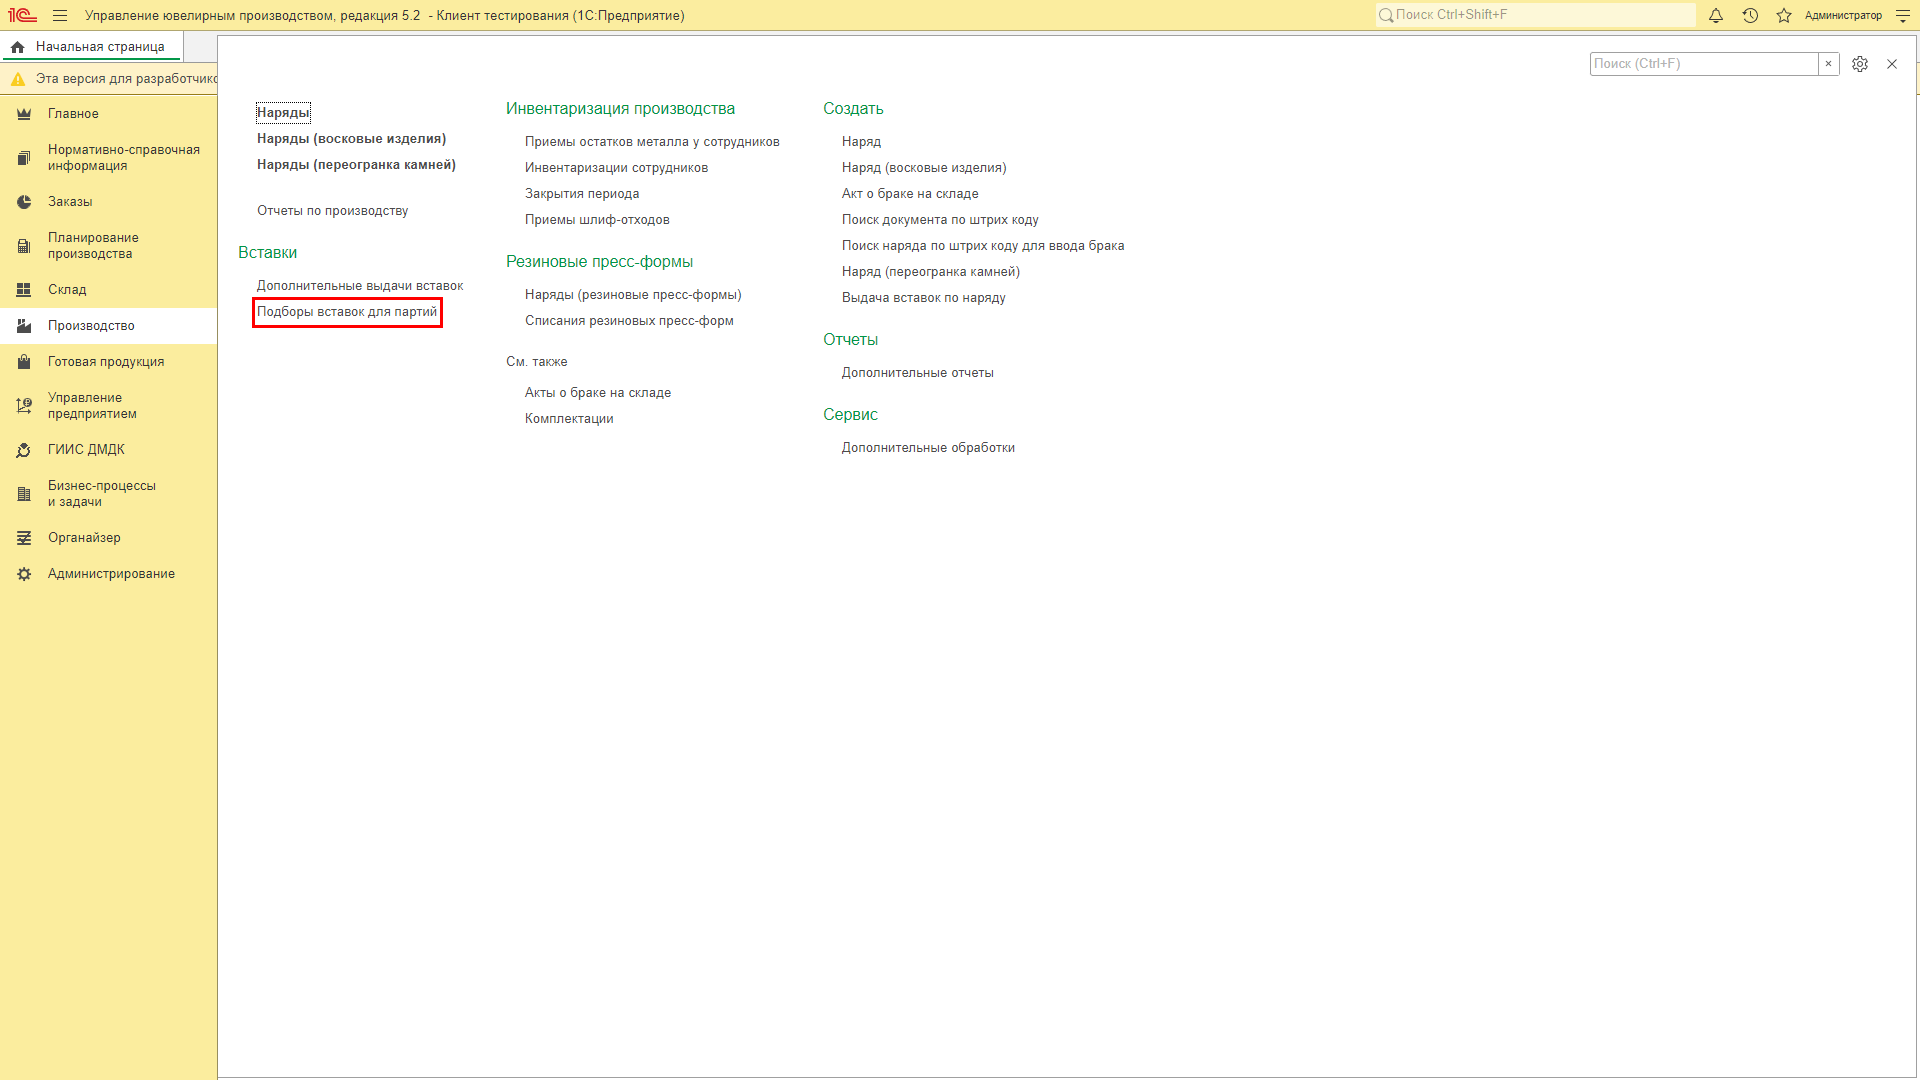Open the Начальная страница tab

(x=92, y=47)
